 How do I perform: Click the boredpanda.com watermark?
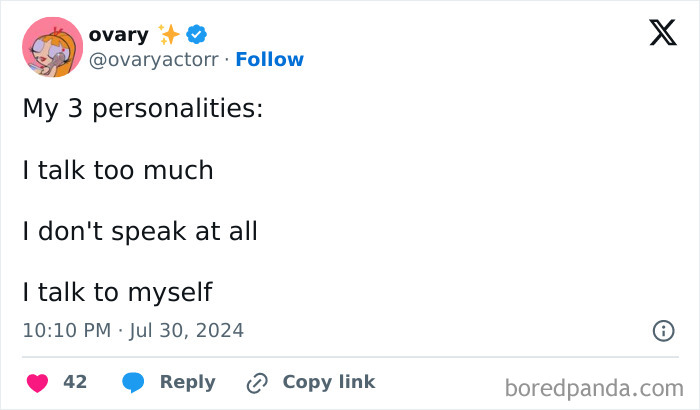coord(594,387)
